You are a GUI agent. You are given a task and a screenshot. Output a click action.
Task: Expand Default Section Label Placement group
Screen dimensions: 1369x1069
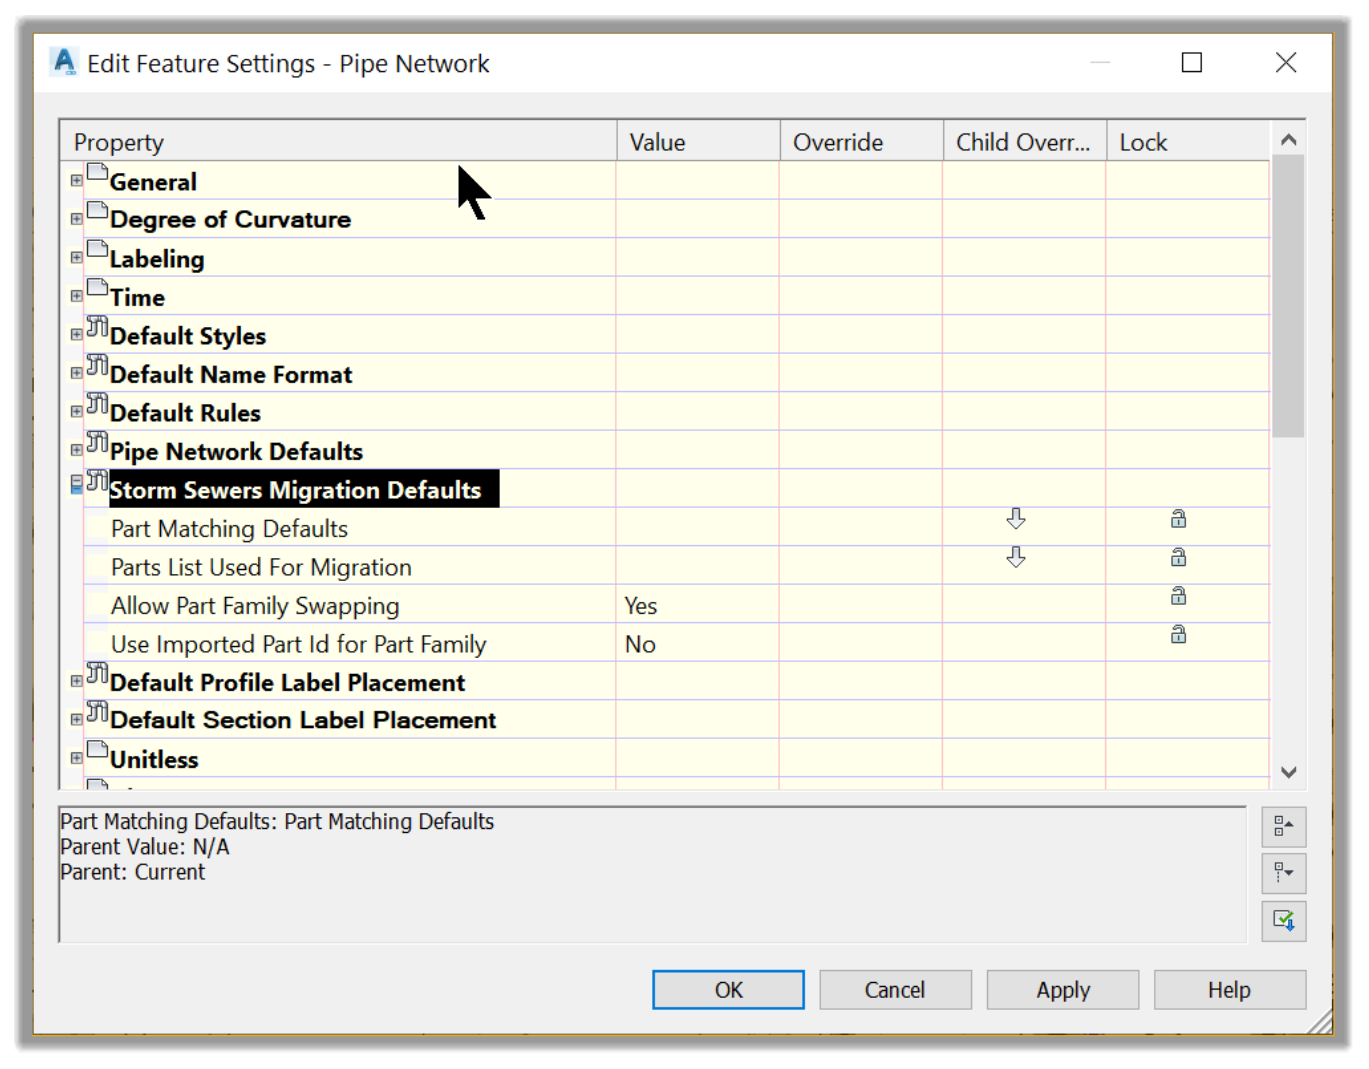click(77, 720)
